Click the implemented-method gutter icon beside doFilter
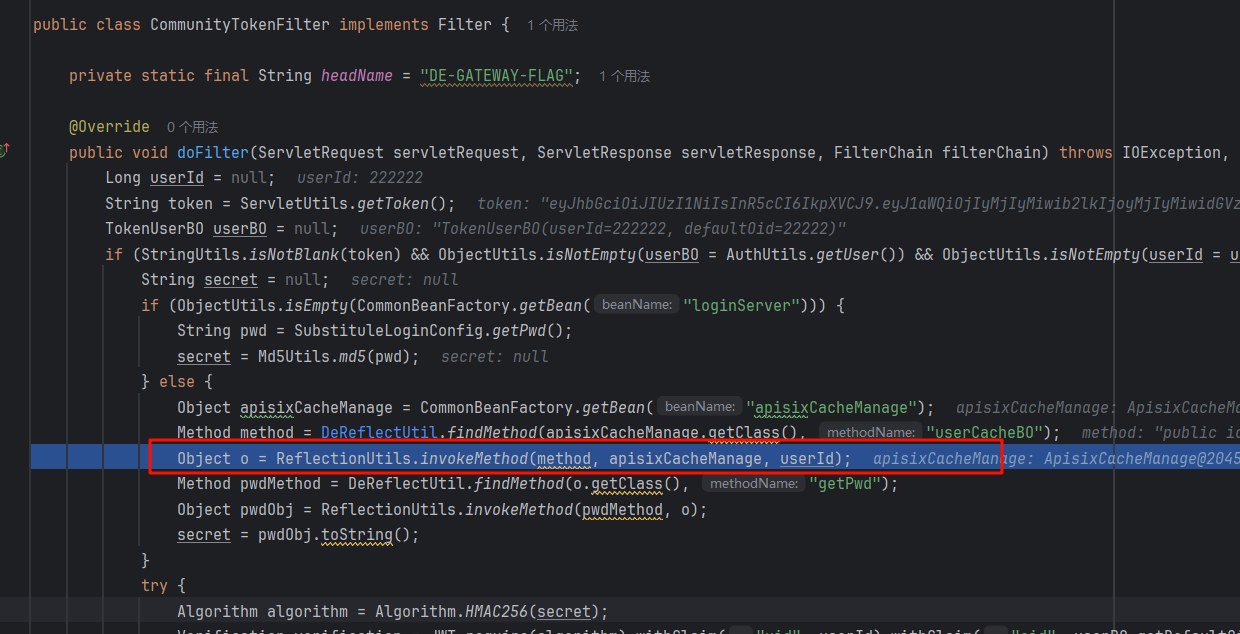Screen dimensions: 1240x634 pyautogui.click(x=5, y=151)
